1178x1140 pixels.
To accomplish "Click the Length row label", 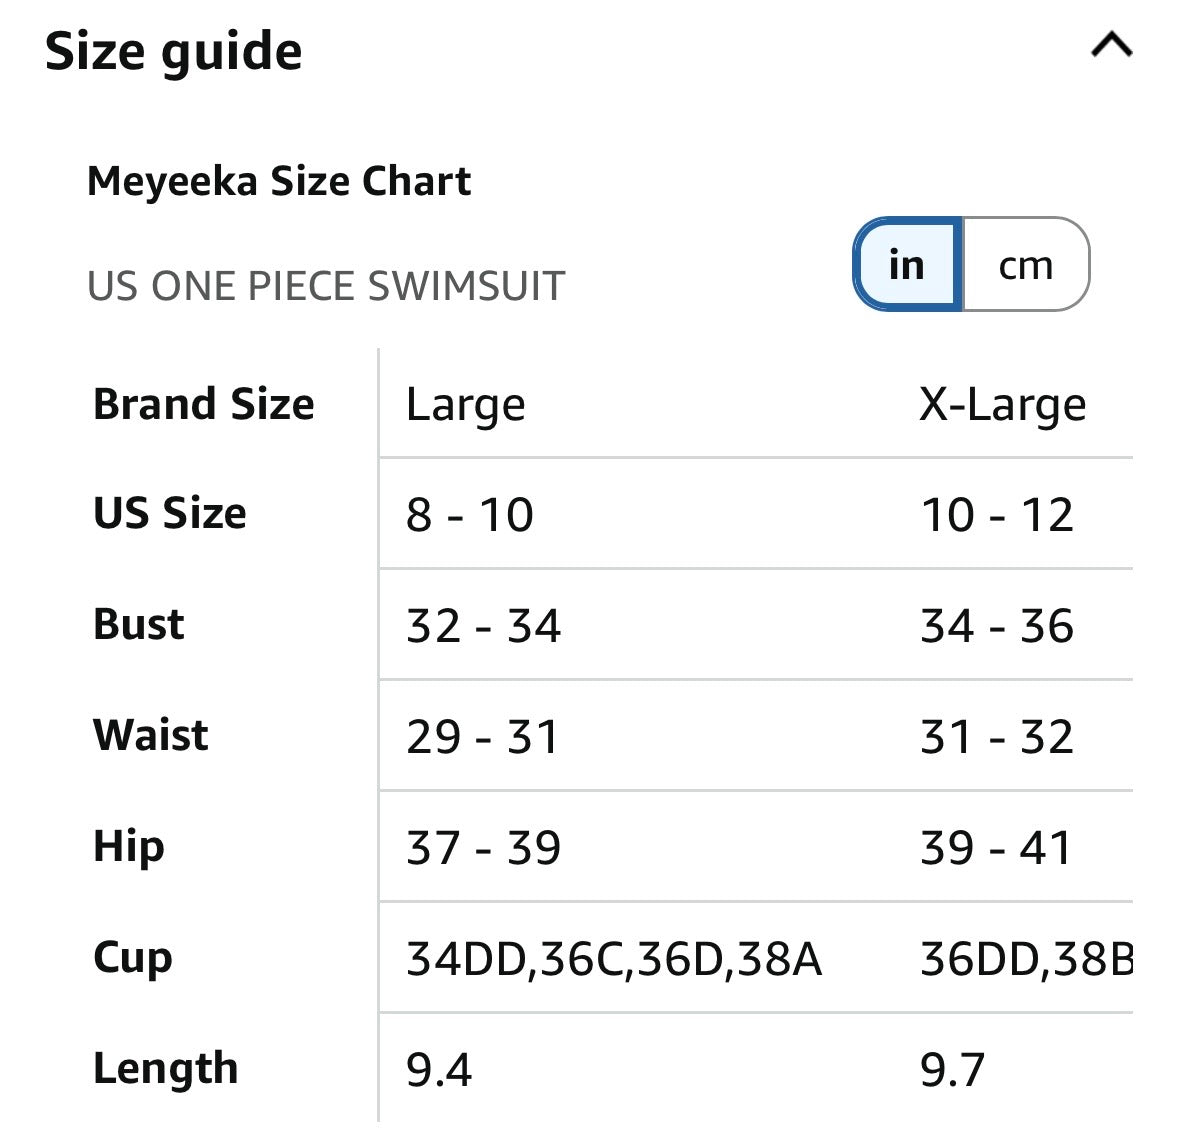I will (x=166, y=1069).
